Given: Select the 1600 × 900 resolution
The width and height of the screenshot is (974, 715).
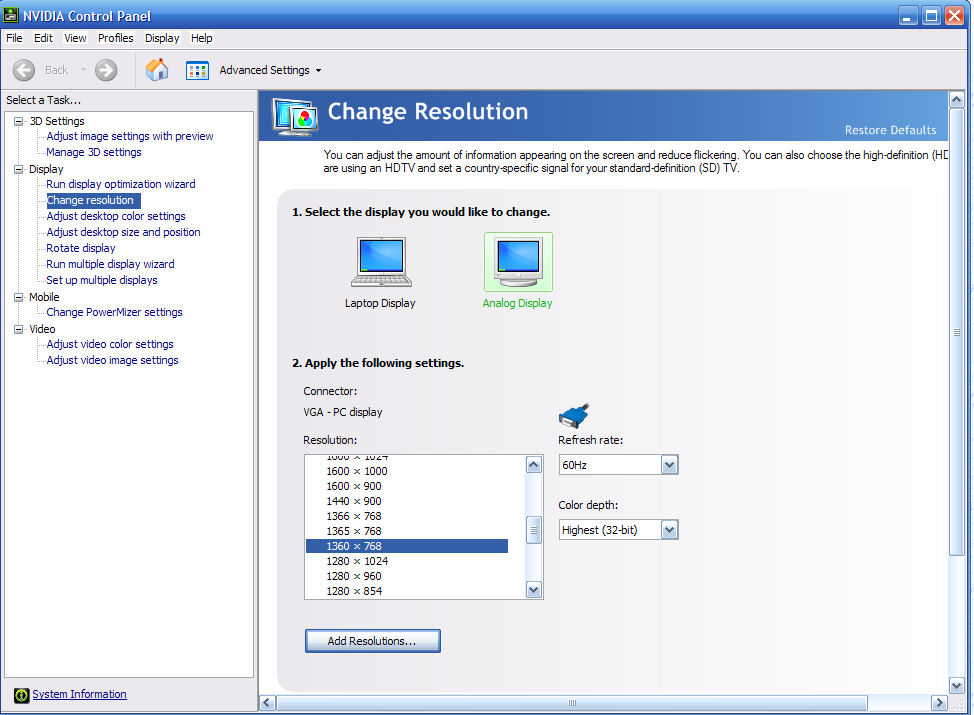Looking at the screenshot, I should [x=407, y=486].
